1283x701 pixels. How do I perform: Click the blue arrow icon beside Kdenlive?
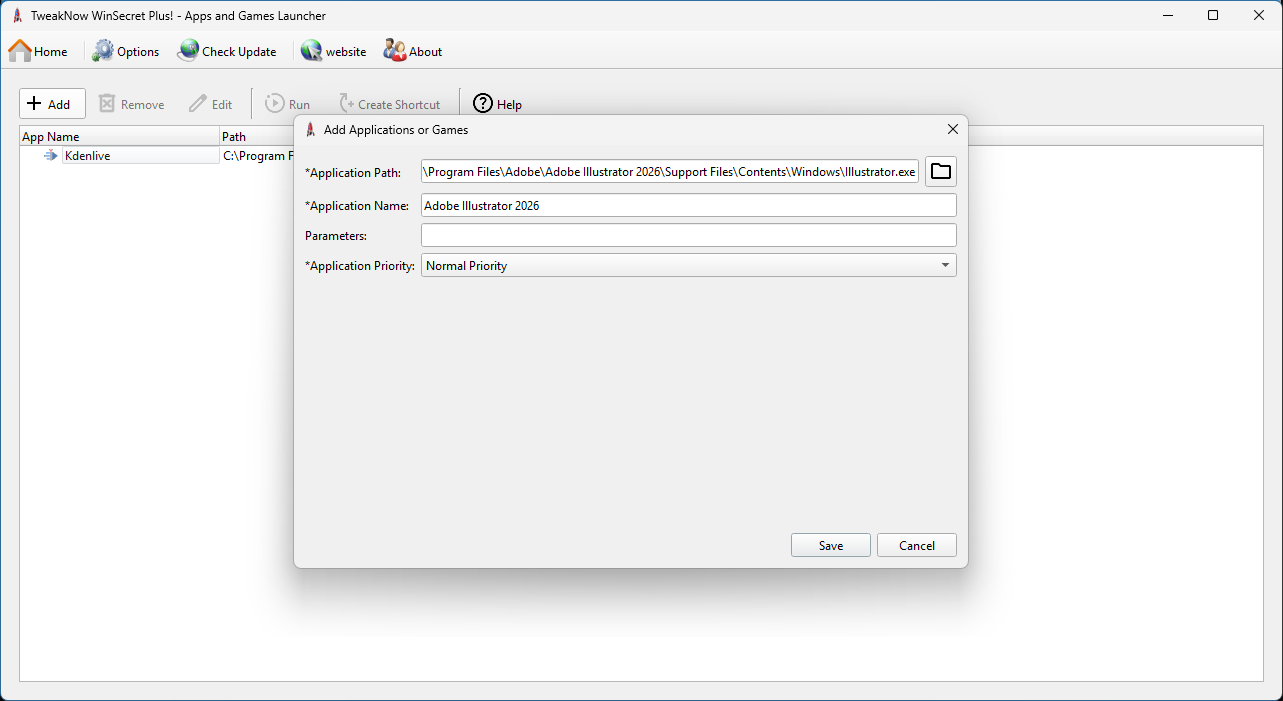click(x=51, y=156)
